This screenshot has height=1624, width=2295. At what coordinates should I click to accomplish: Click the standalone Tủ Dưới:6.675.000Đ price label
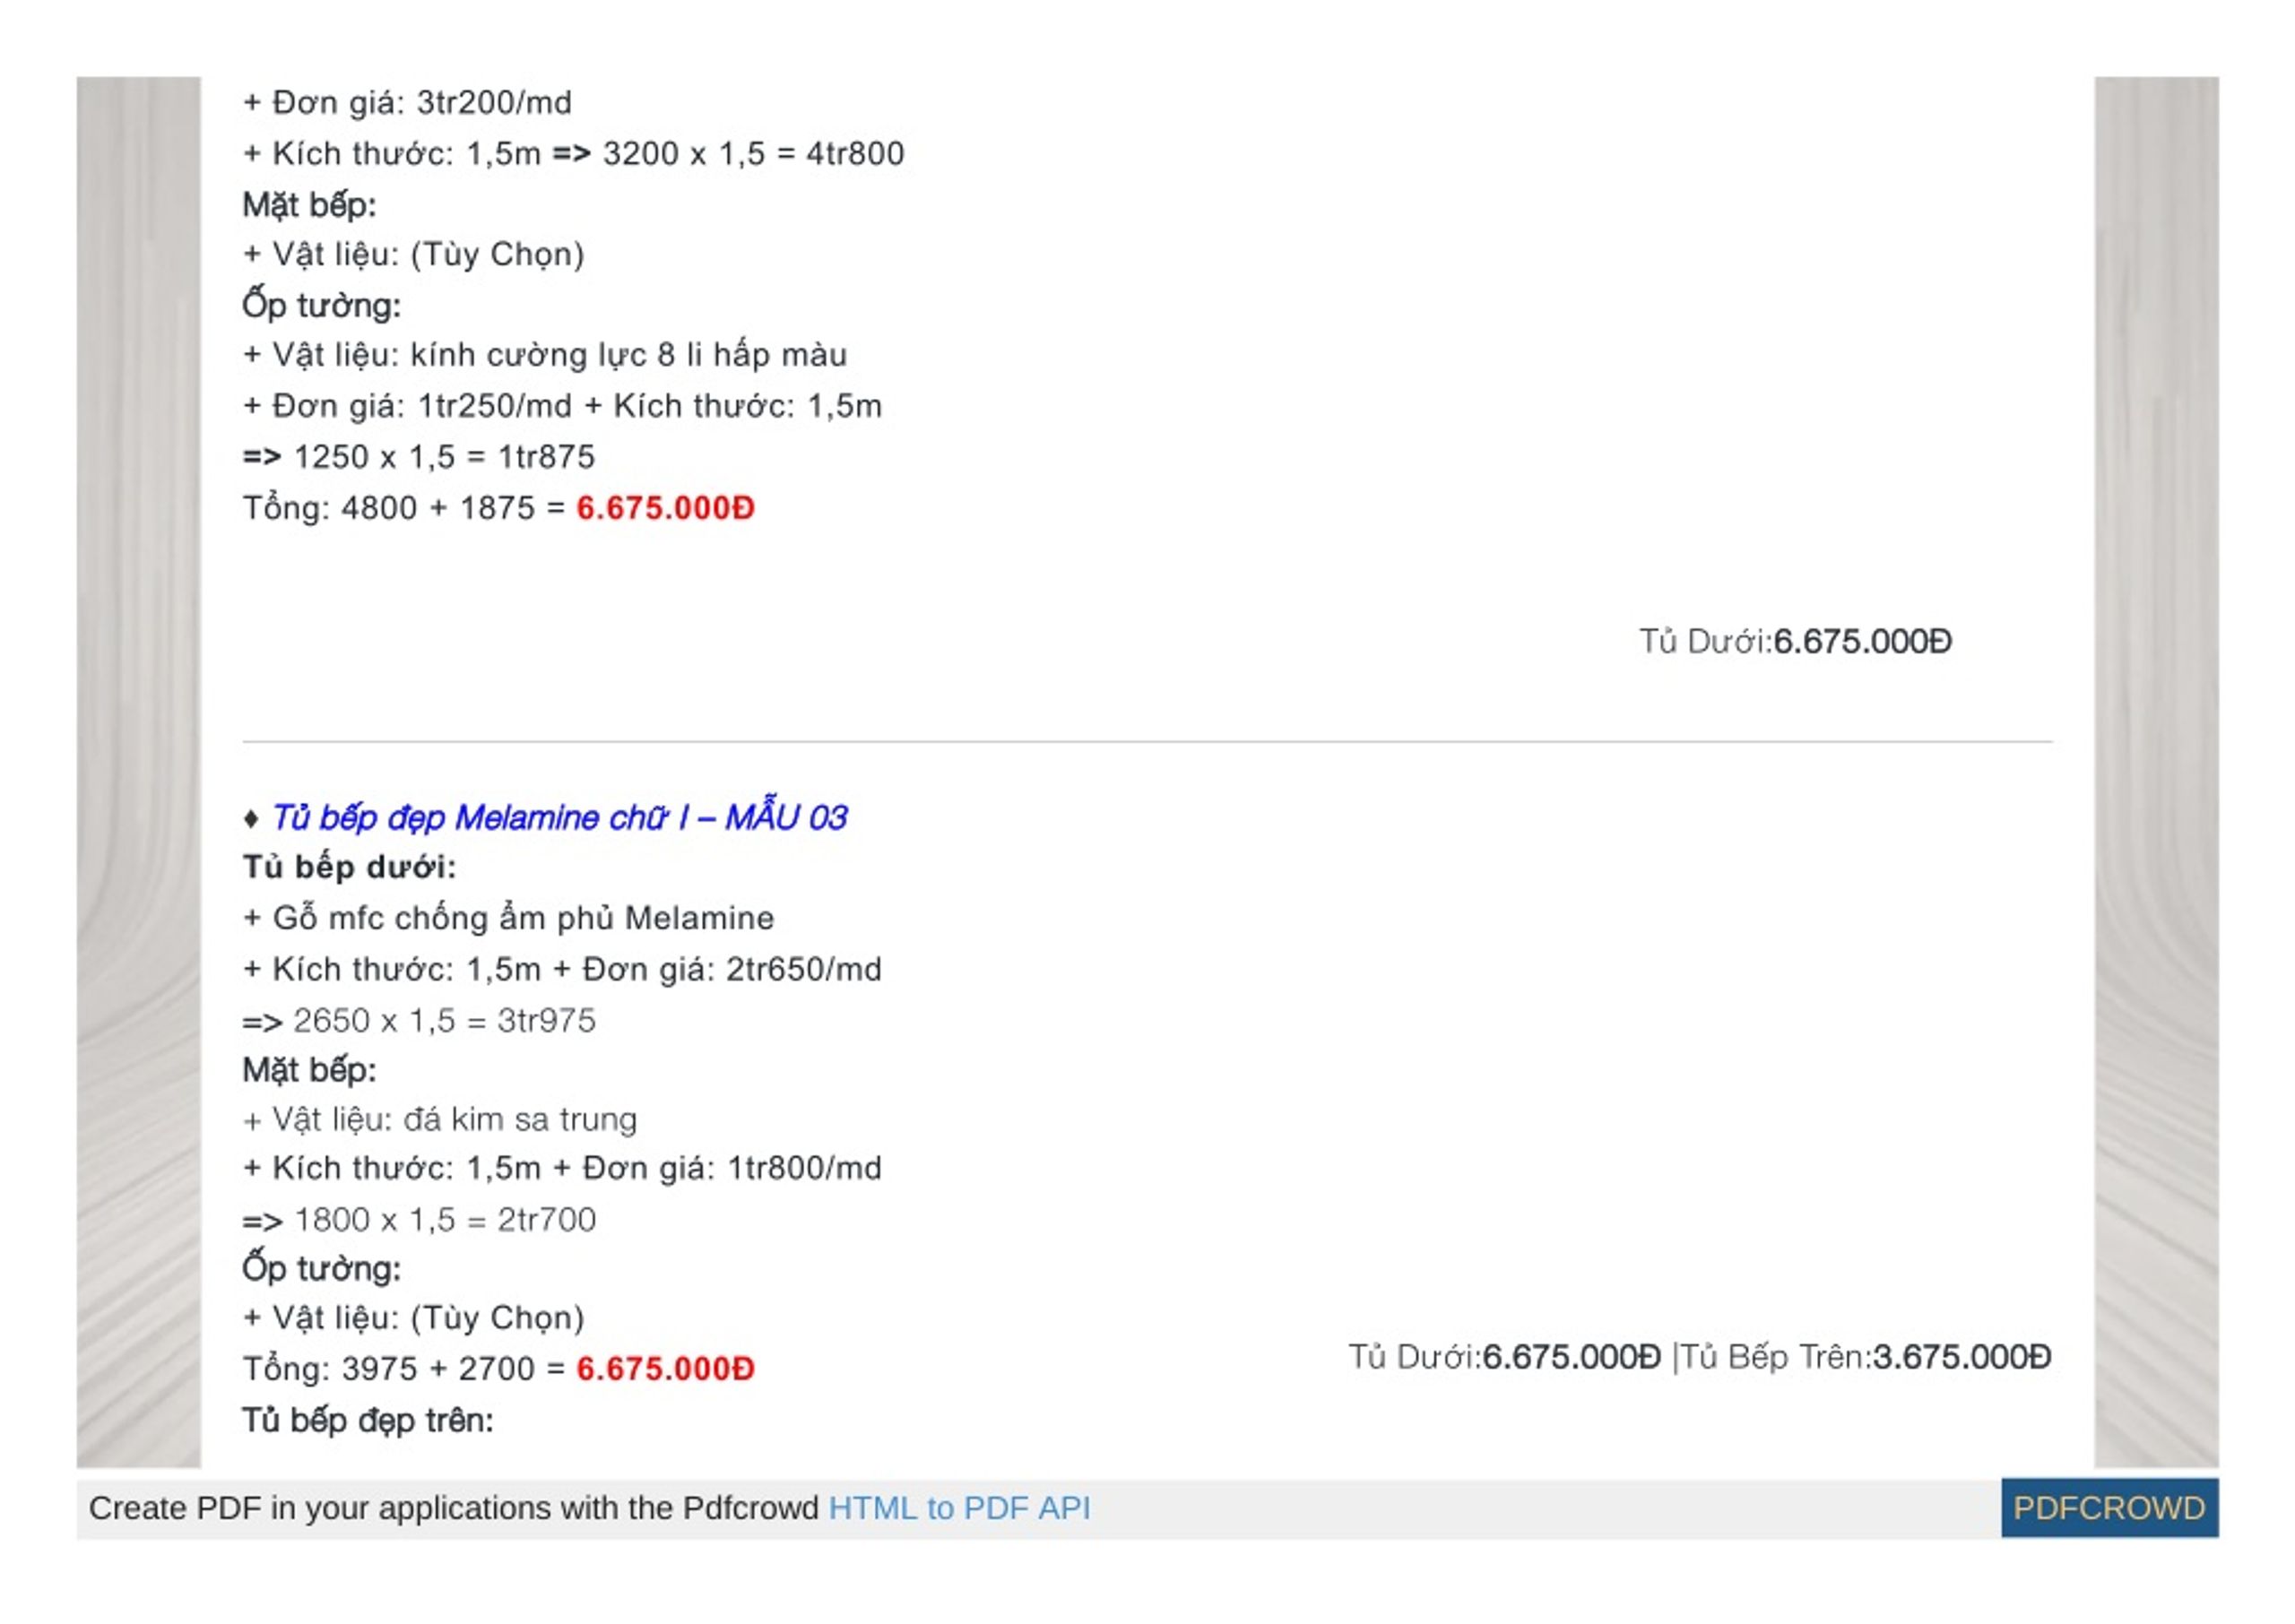[x=1795, y=641]
